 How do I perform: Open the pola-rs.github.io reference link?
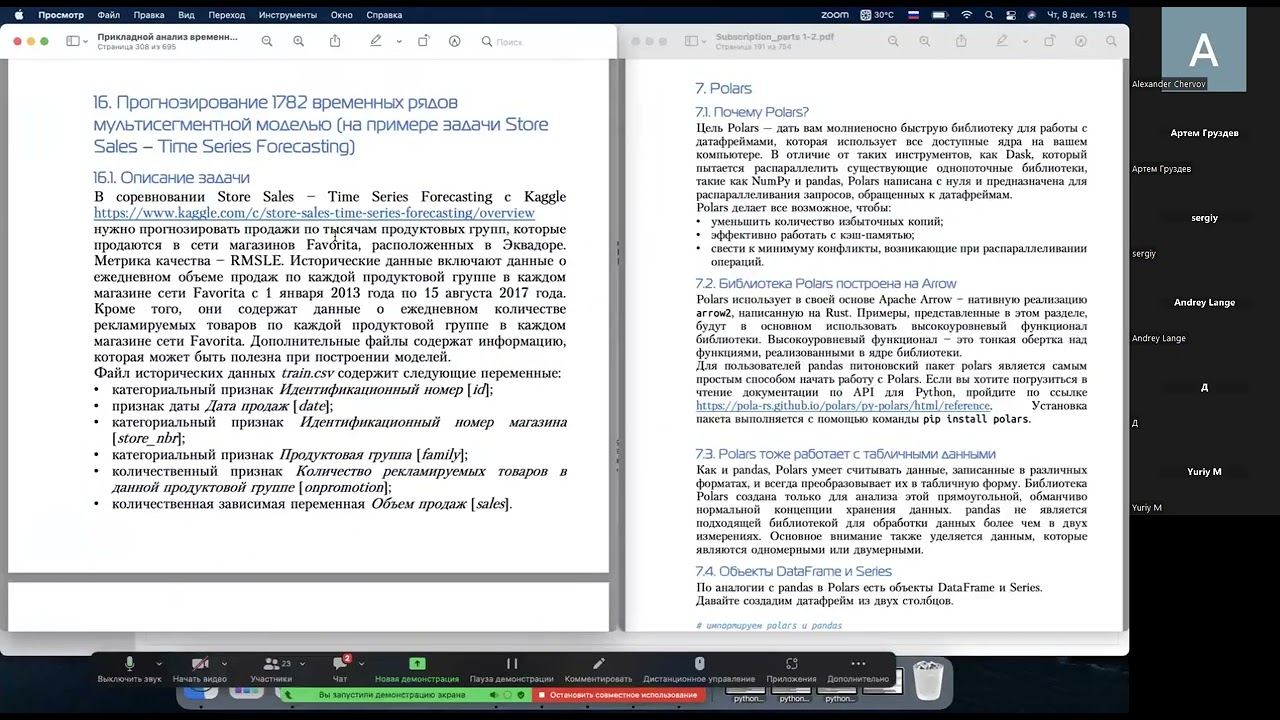point(843,406)
